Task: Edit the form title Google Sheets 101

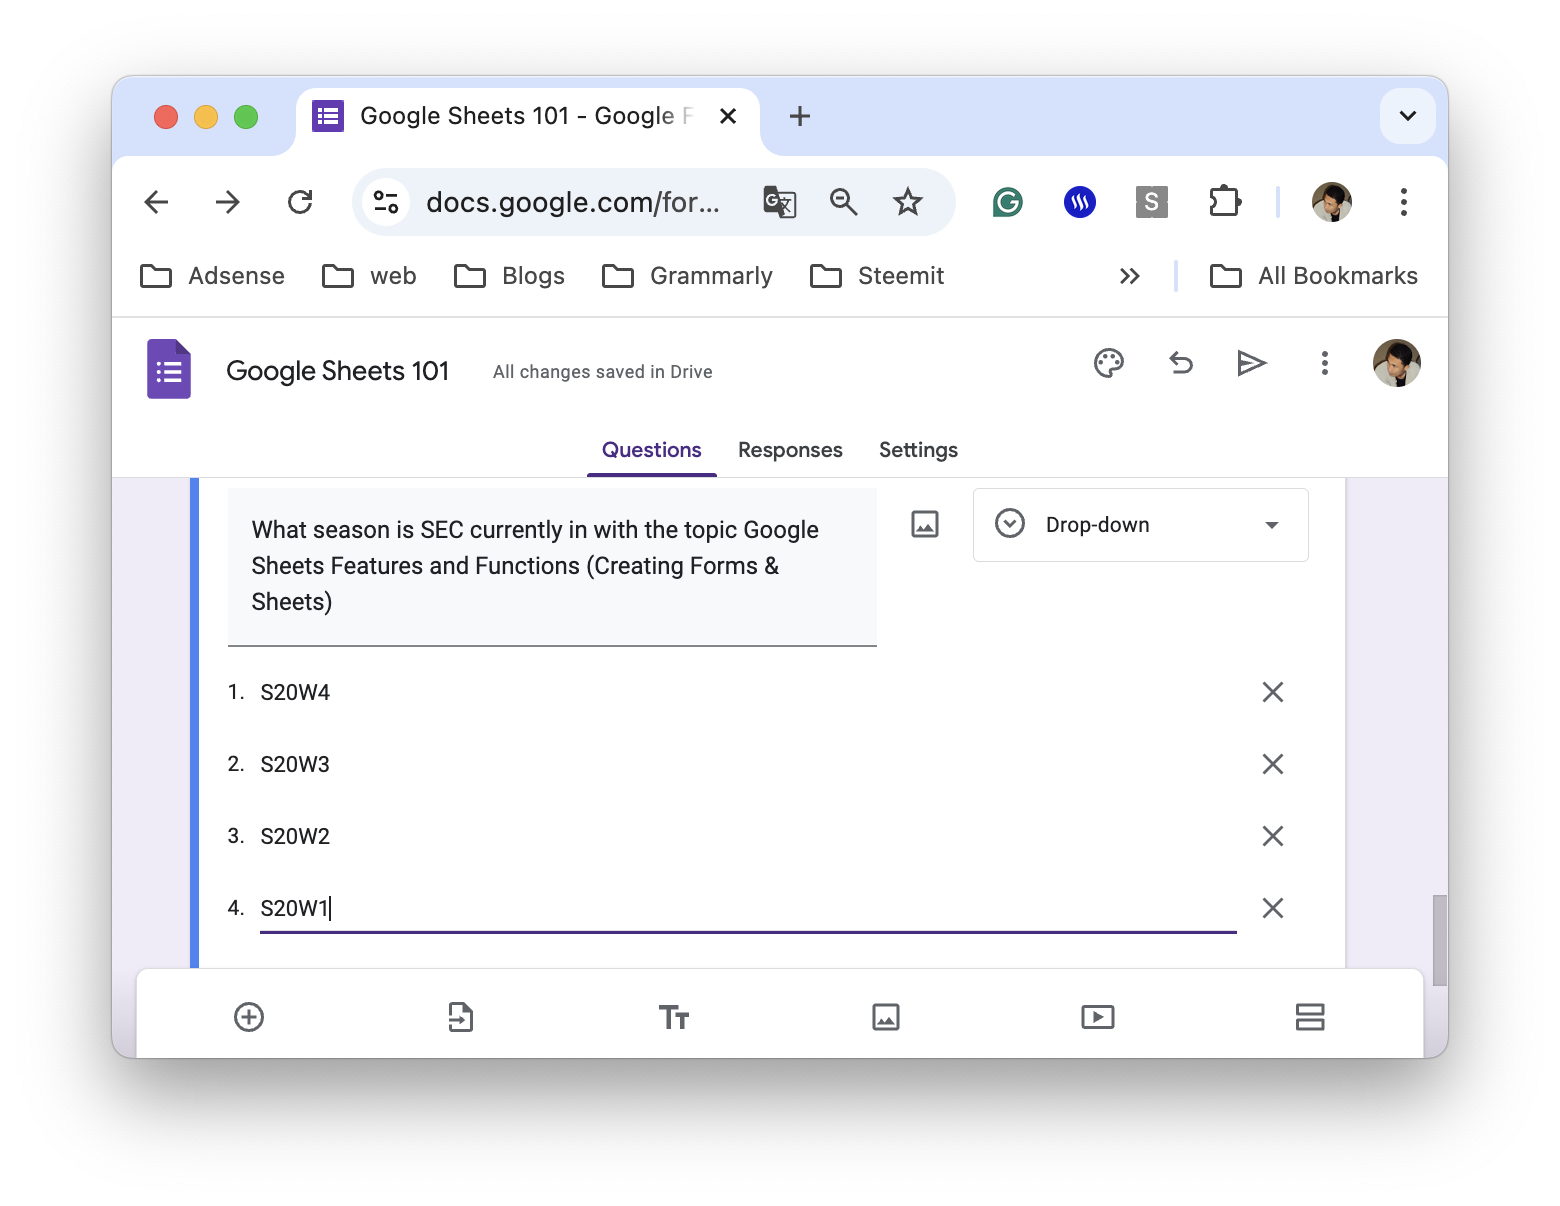Action: click(338, 371)
